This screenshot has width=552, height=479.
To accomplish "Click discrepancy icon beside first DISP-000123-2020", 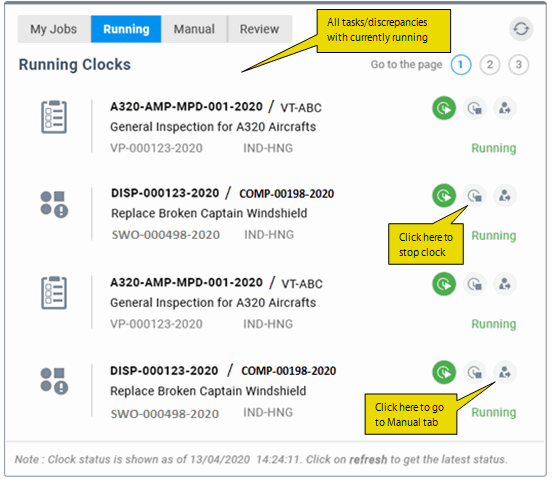I will click(x=54, y=204).
